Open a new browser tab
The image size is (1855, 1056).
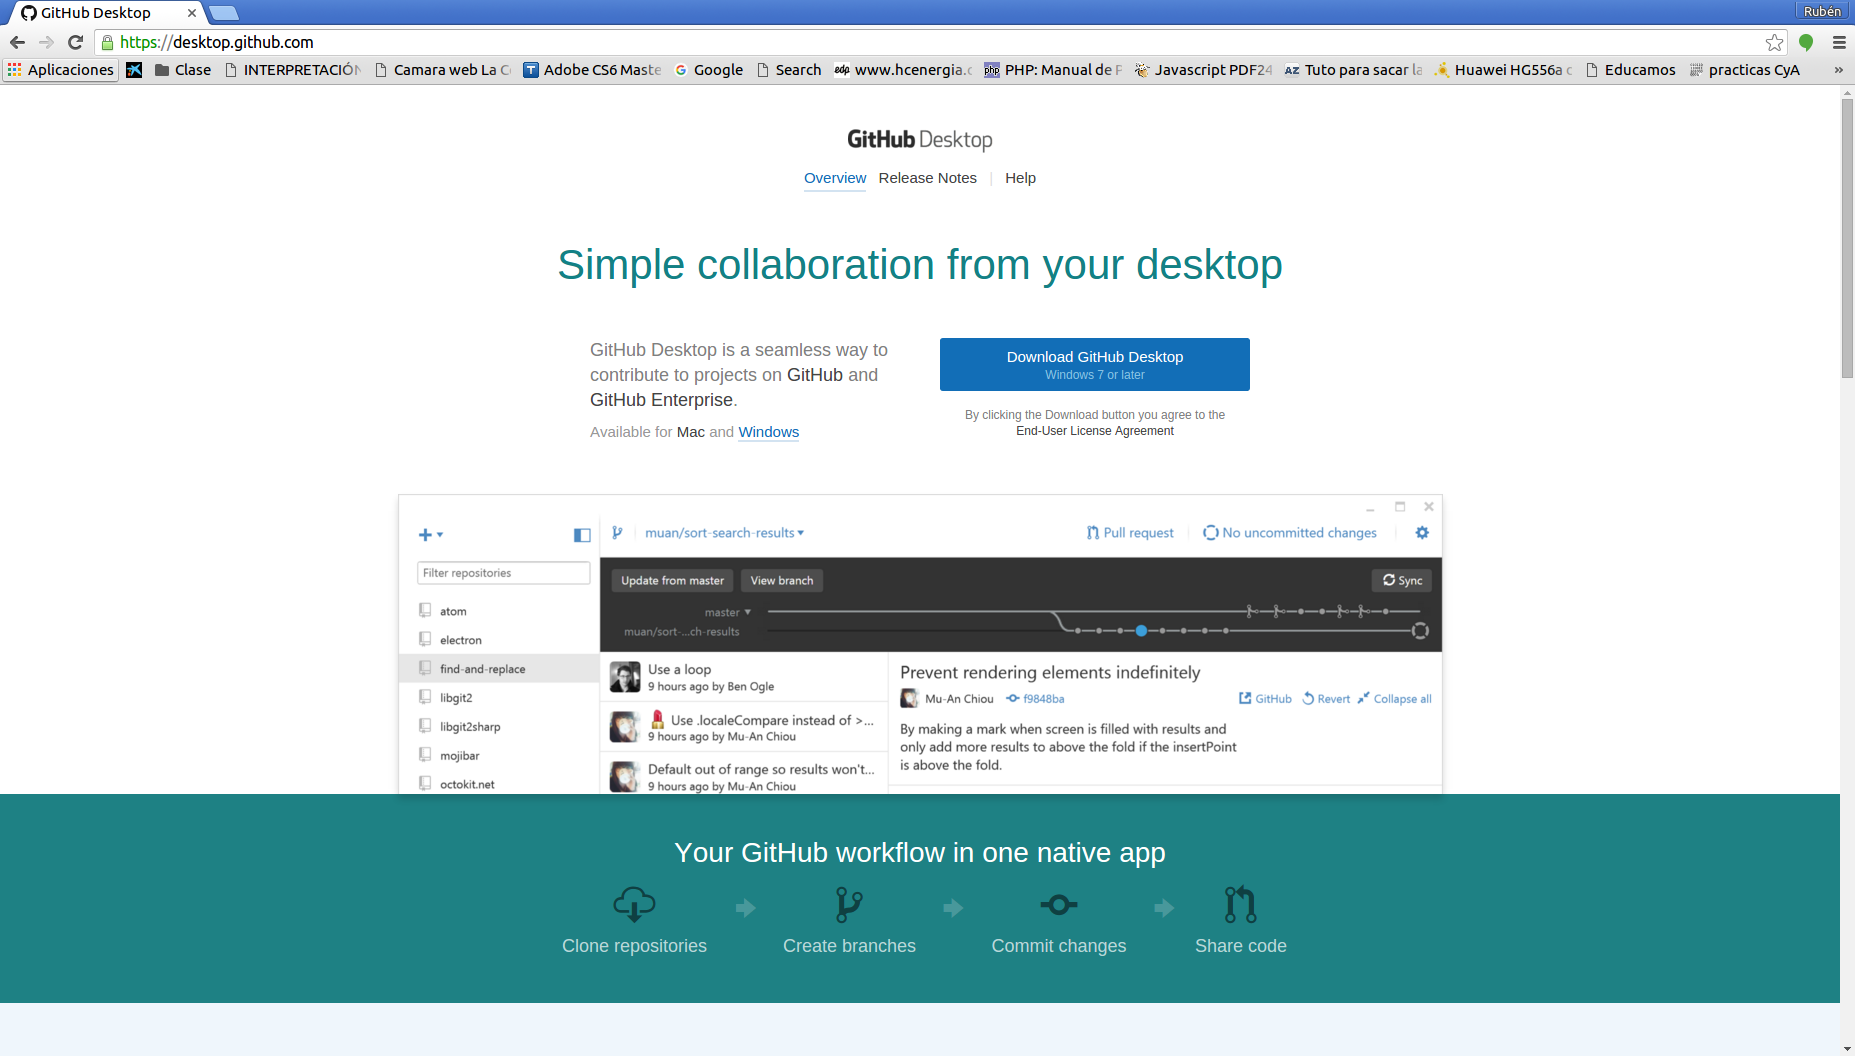[224, 13]
